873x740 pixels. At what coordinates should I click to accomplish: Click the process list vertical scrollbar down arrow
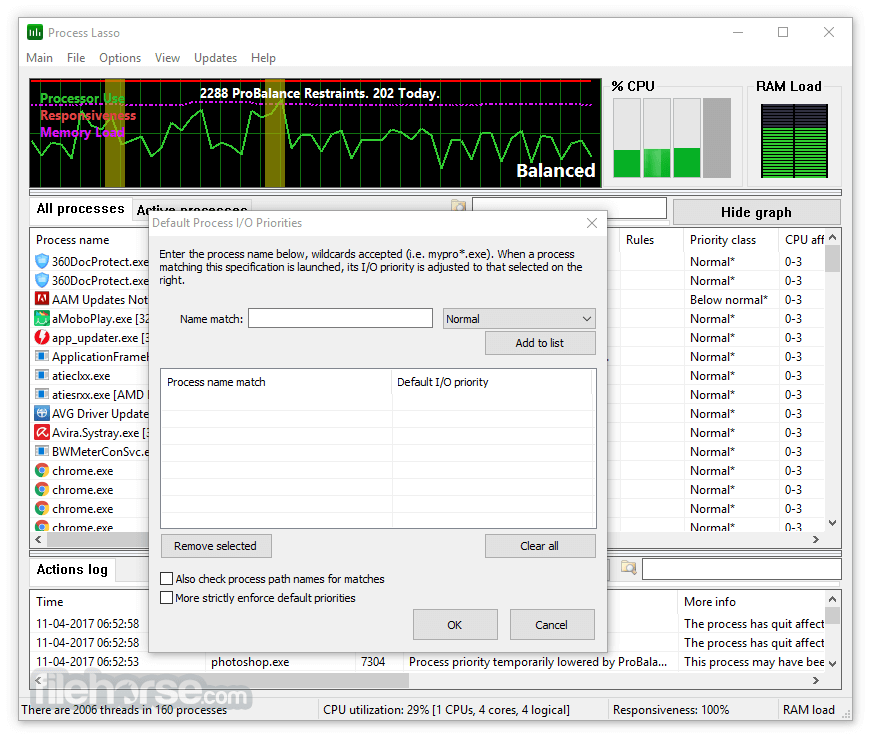(832, 522)
